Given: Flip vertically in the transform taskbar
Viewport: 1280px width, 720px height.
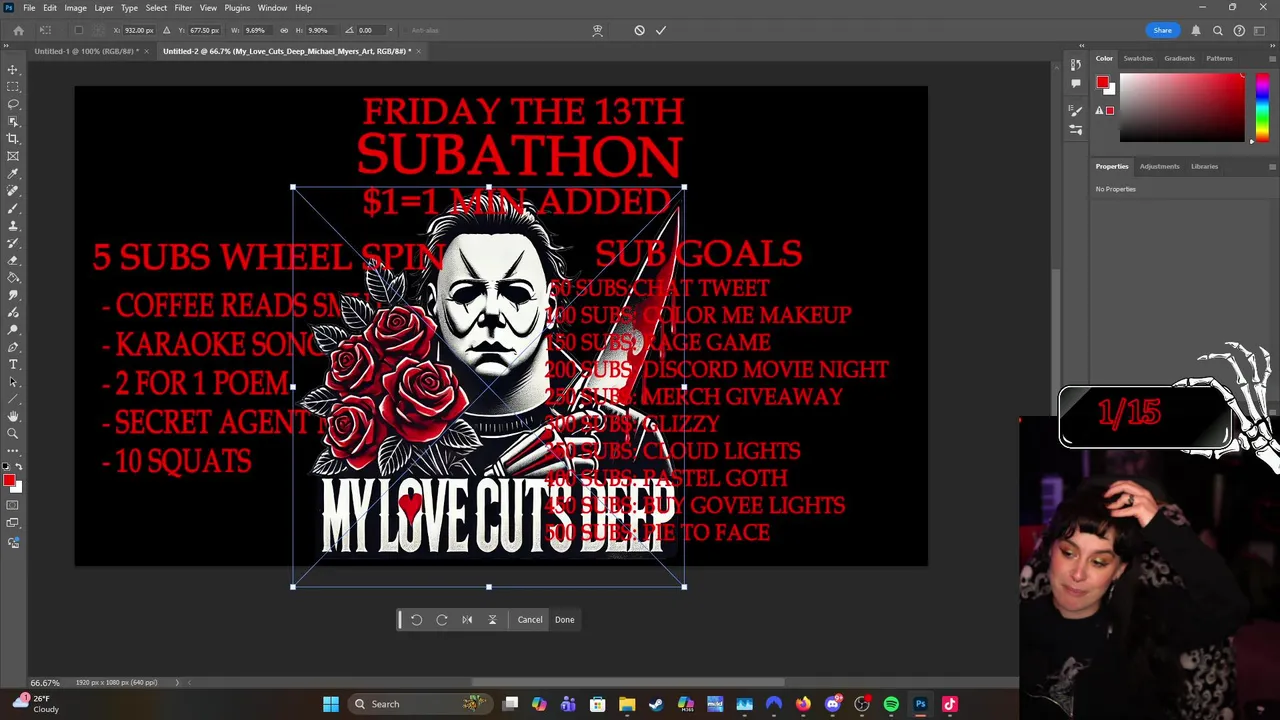Looking at the screenshot, I should point(492,620).
